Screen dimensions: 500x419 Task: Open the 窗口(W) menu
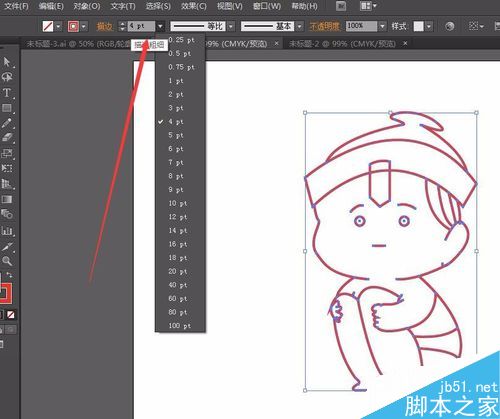coord(267,6)
